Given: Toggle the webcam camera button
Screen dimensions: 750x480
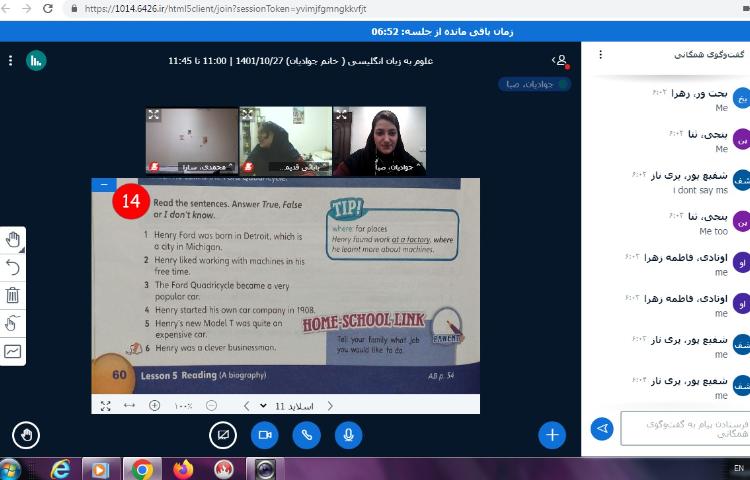Looking at the screenshot, I should click(x=265, y=435).
